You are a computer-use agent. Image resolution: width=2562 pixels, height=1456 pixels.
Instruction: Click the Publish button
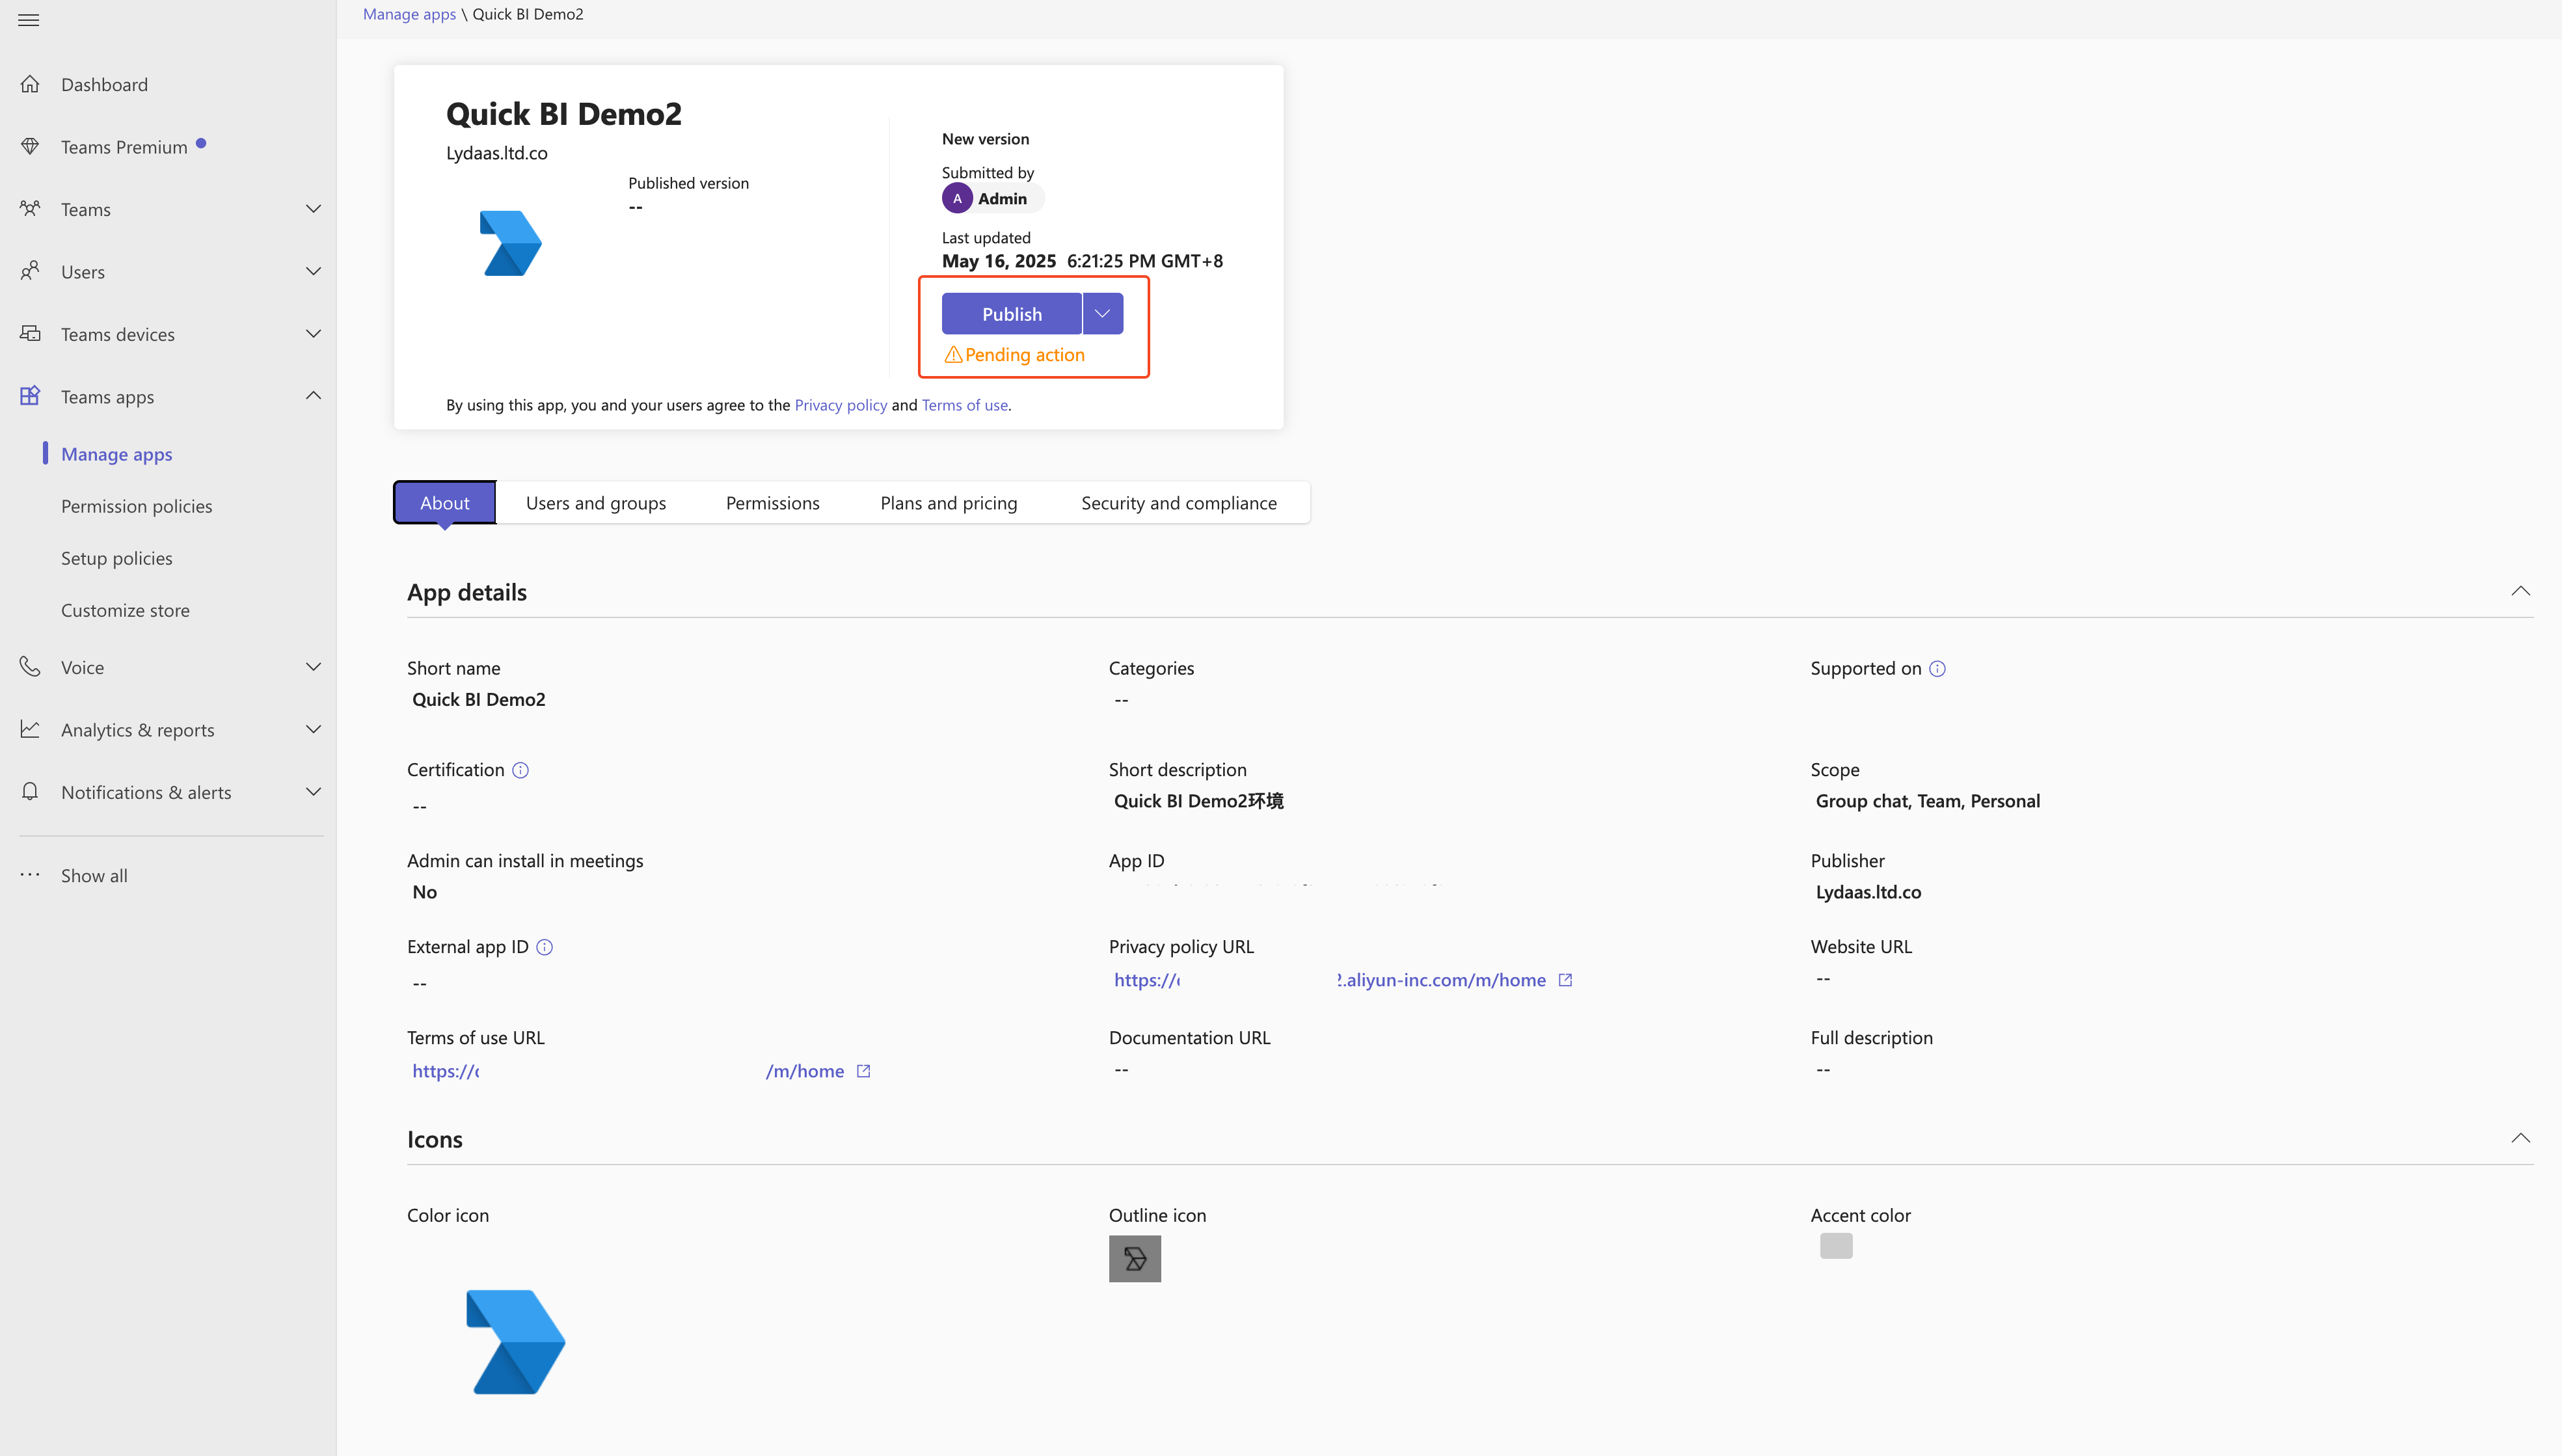pyautogui.click(x=1012, y=314)
